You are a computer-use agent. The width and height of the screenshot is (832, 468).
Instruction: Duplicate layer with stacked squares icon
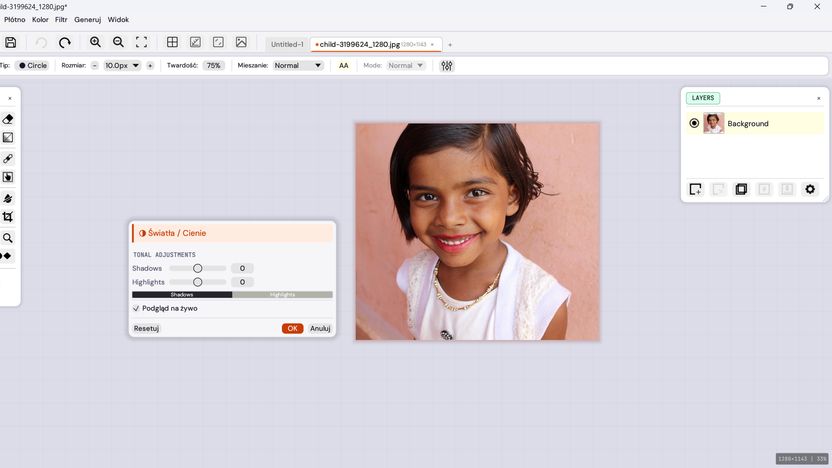pyautogui.click(x=741, y=189)
